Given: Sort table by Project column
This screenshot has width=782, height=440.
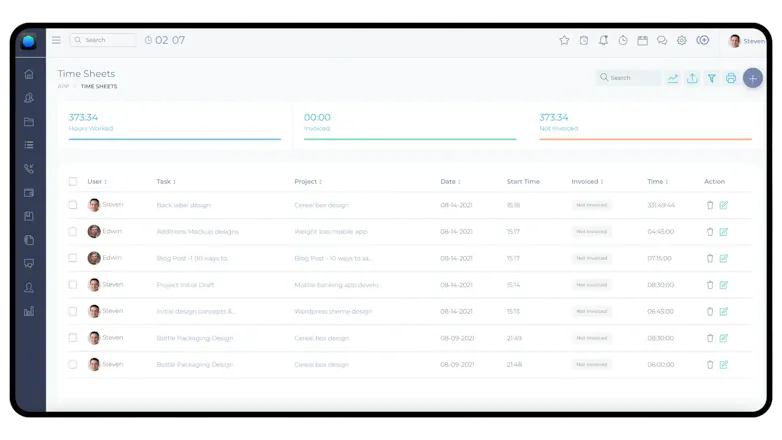Looking at the screenshot, I should coord(308,182).
